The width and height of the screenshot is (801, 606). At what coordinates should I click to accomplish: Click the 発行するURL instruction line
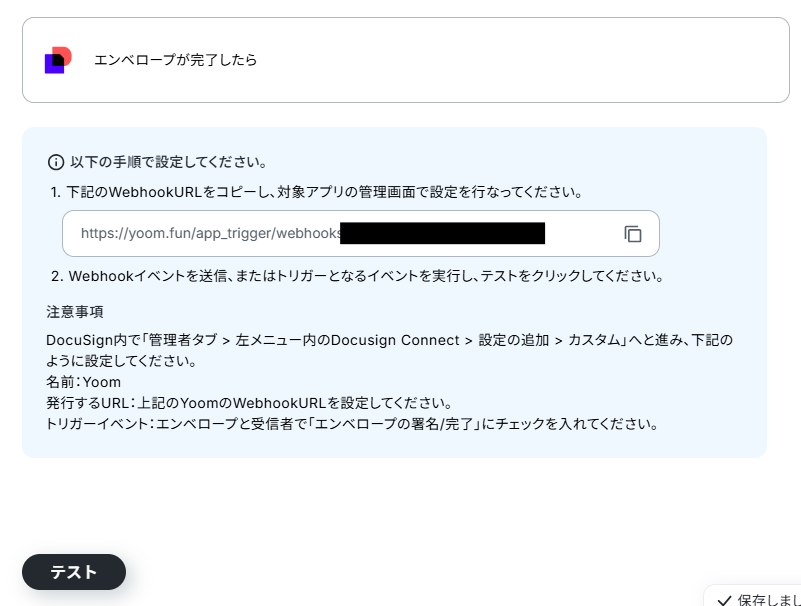249,403
